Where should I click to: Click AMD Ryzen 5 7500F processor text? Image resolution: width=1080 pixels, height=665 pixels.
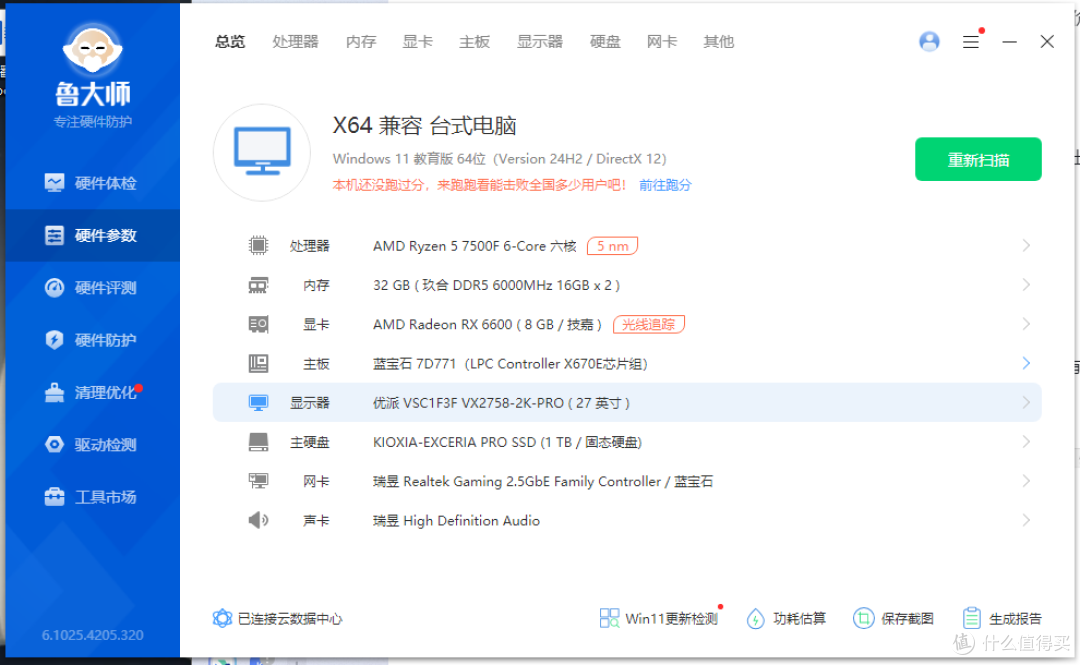(475, 246)
